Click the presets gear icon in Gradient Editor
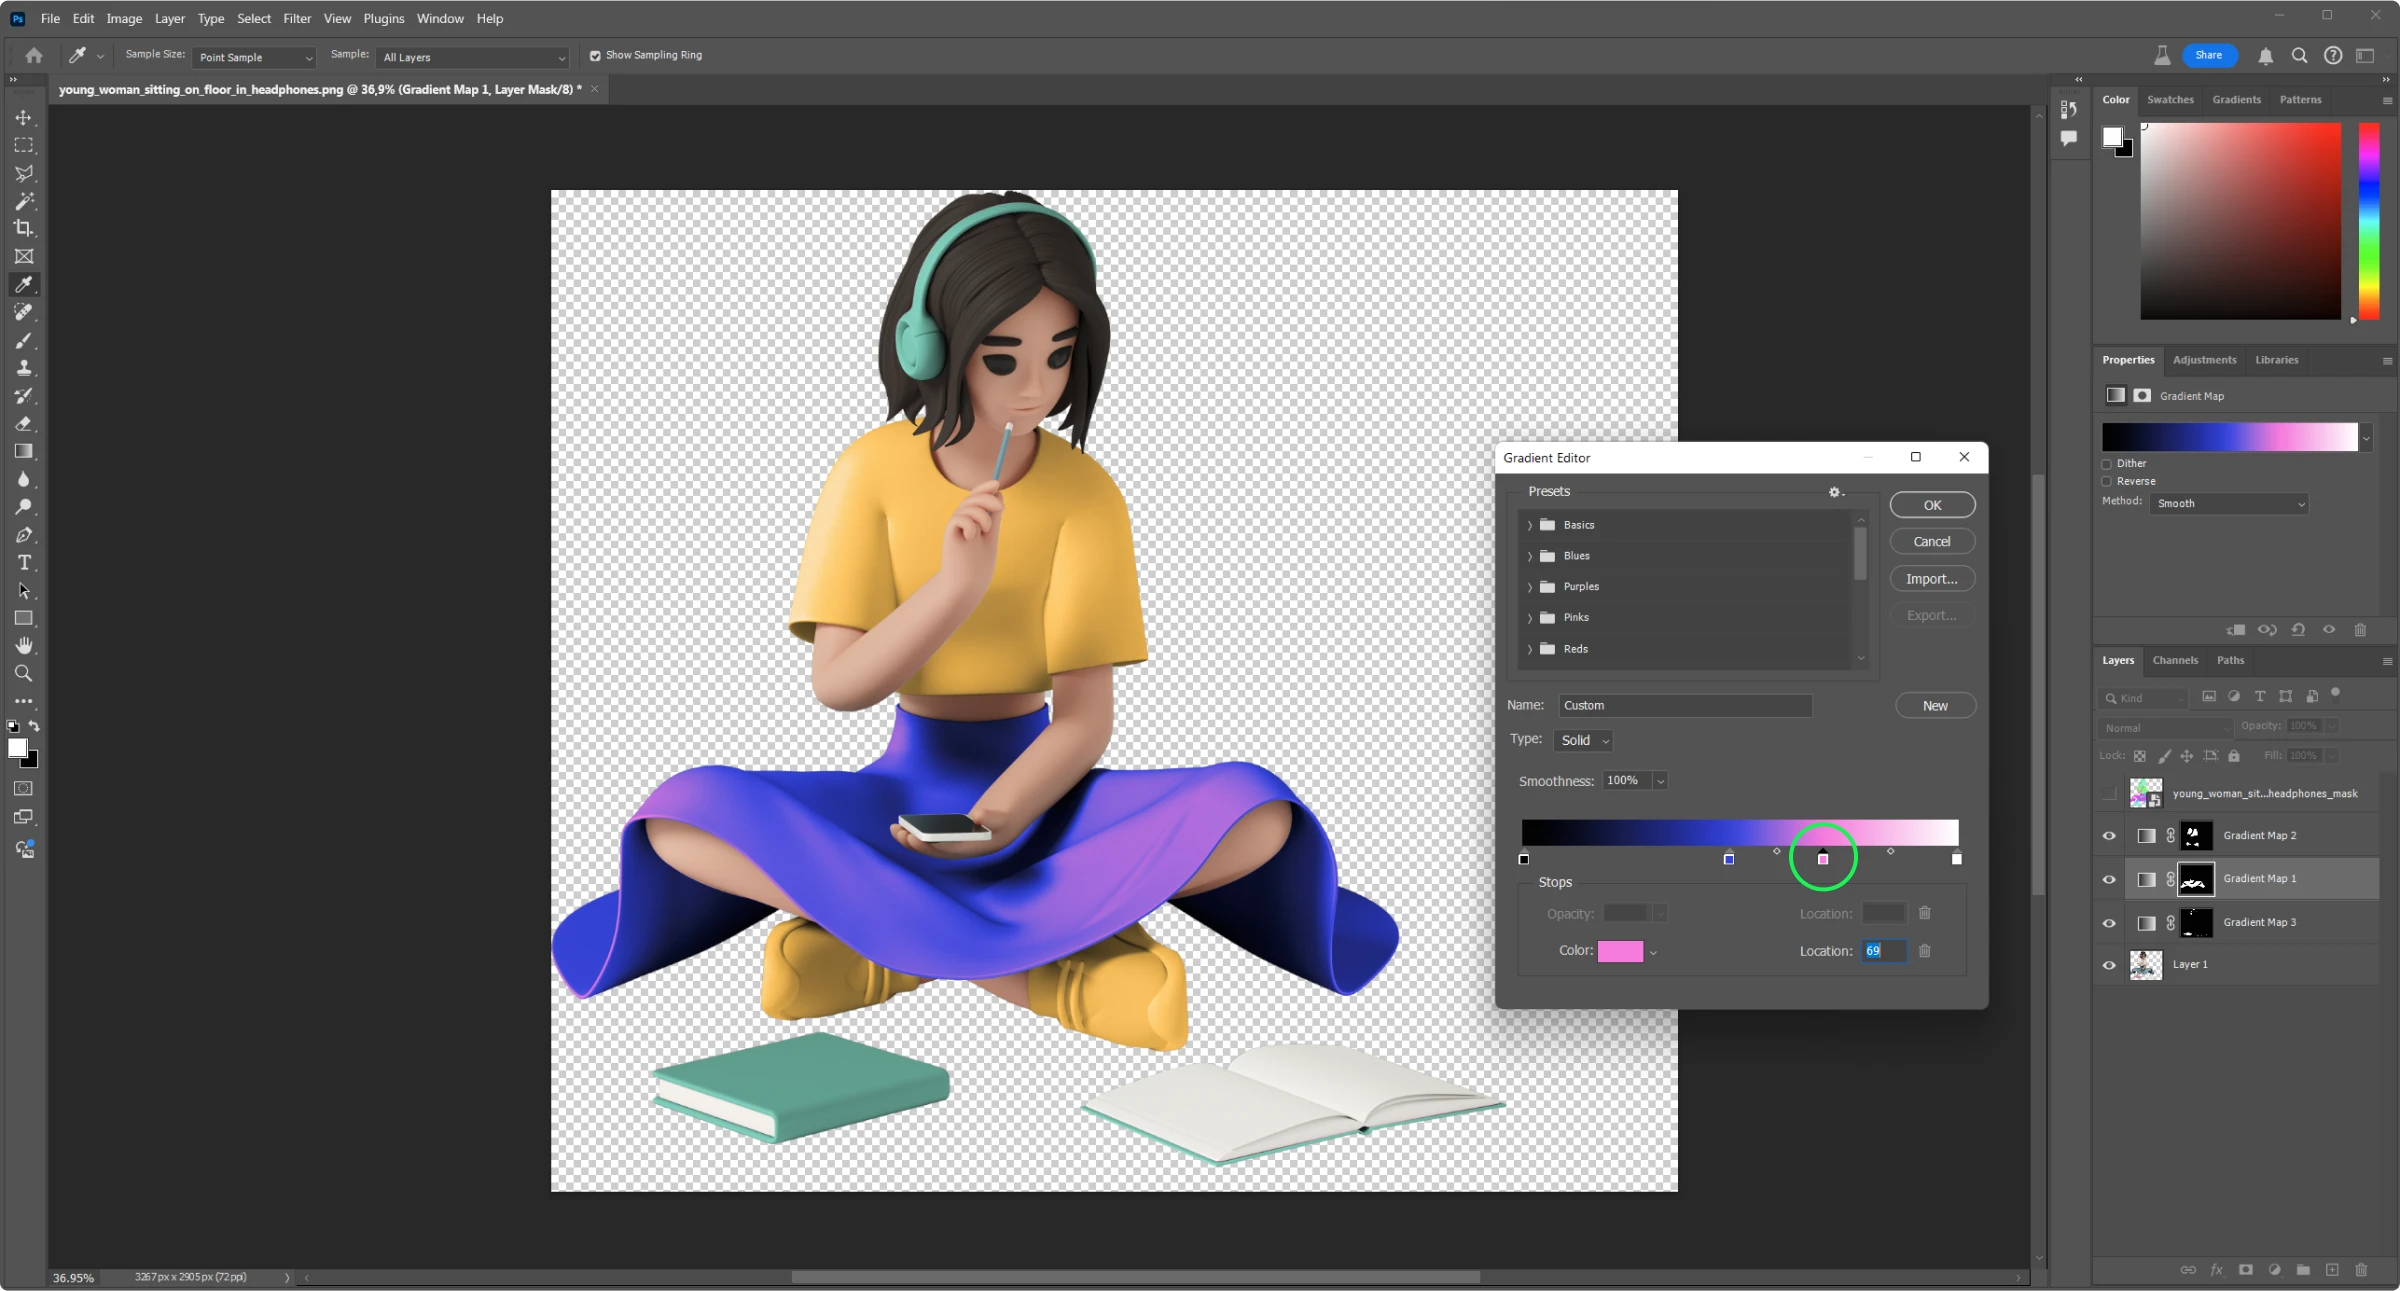 pos(1835,492)
